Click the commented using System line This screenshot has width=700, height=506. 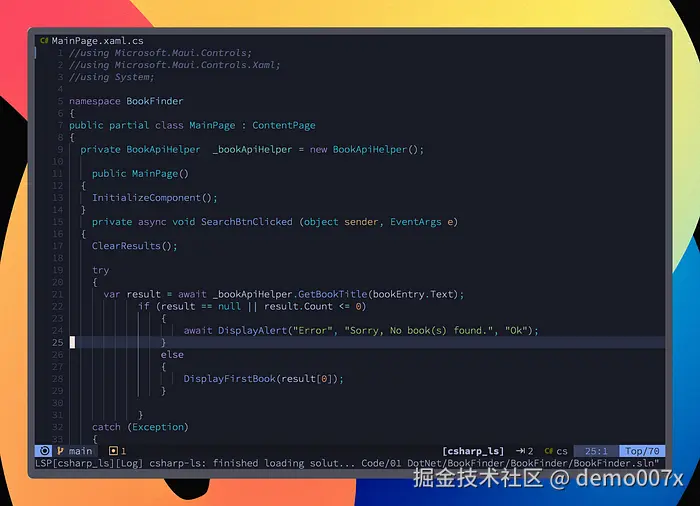tap(112, 77)
